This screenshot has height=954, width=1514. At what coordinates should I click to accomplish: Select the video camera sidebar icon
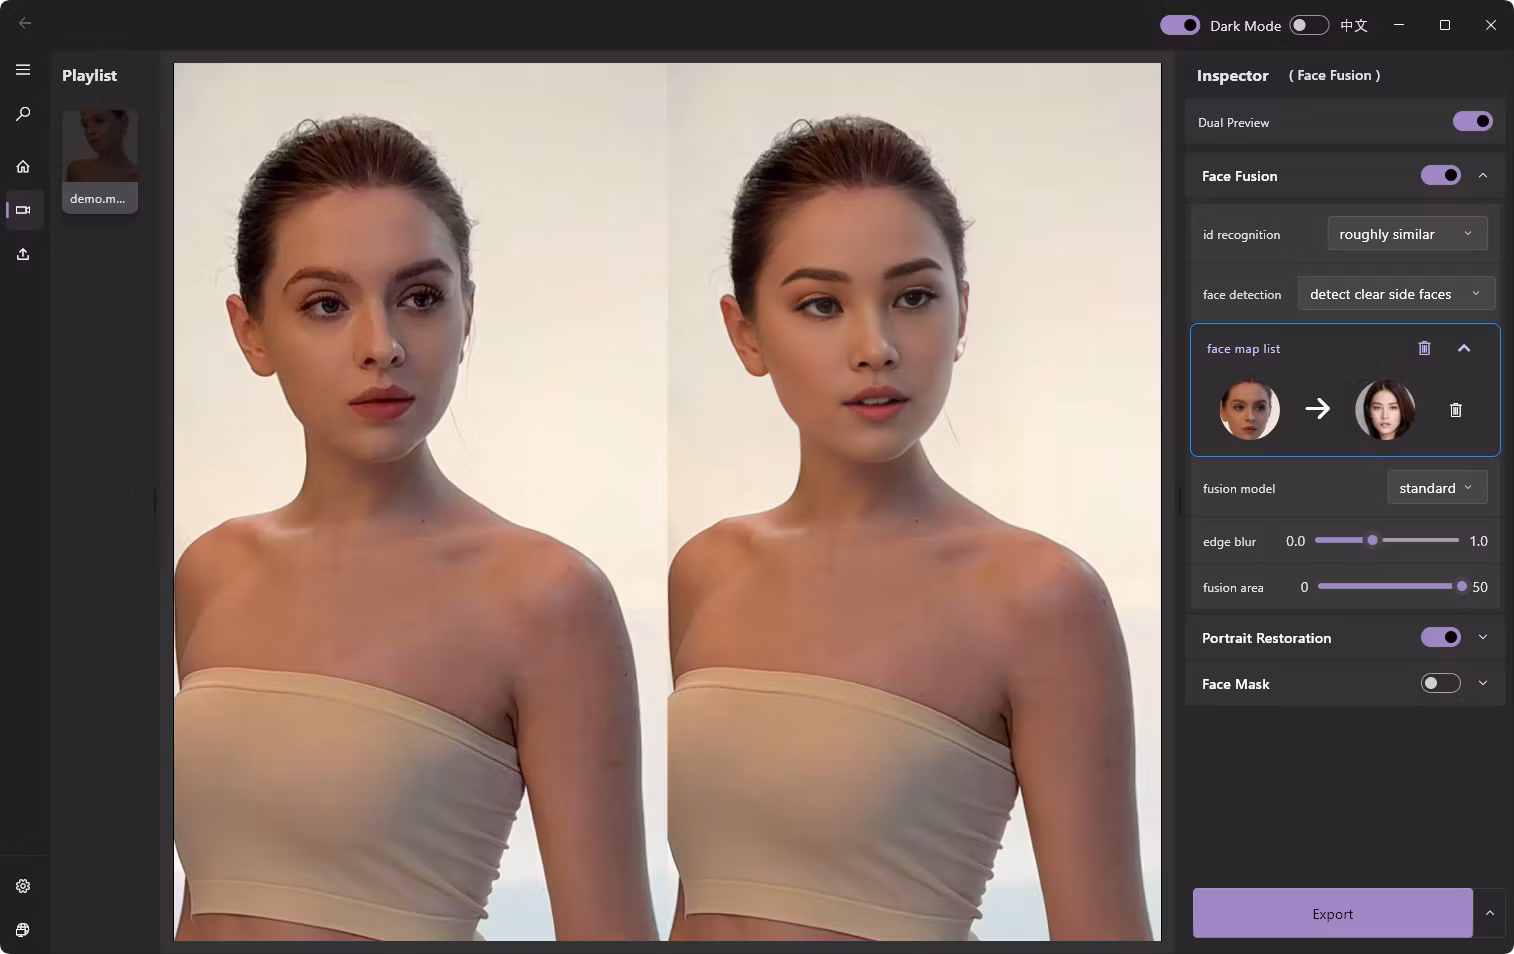pos(23,210)
